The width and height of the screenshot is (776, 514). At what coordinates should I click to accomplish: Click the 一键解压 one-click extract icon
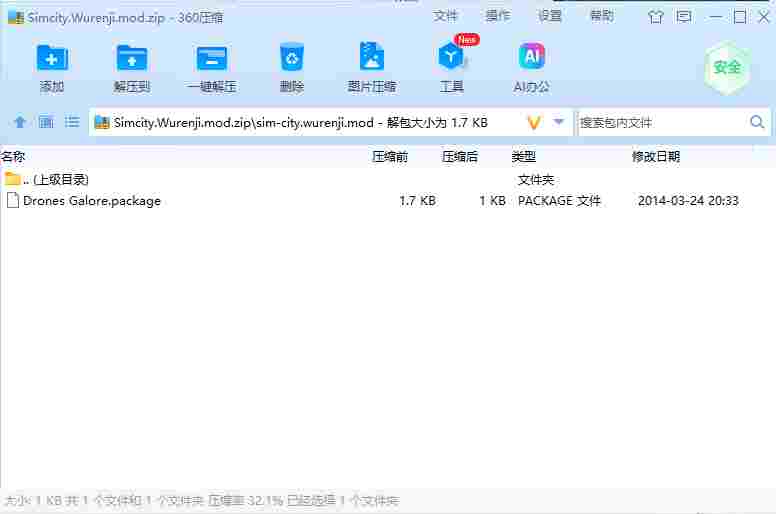[x=211, y=59]
